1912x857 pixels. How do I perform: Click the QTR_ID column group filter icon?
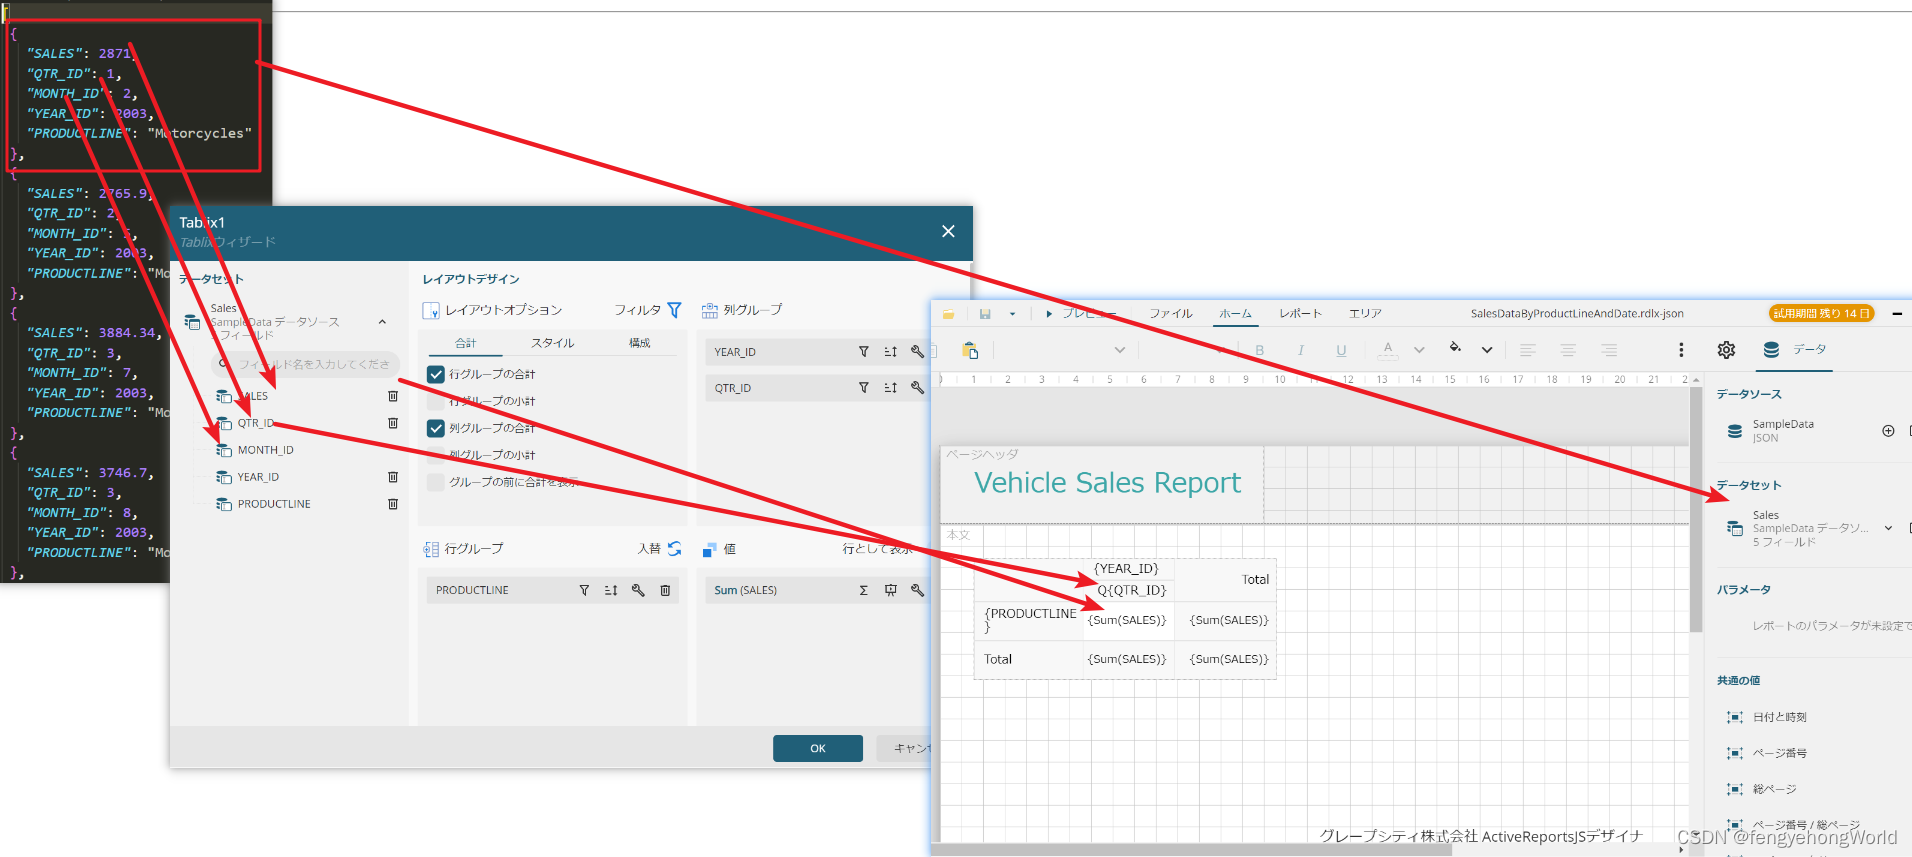864,388
